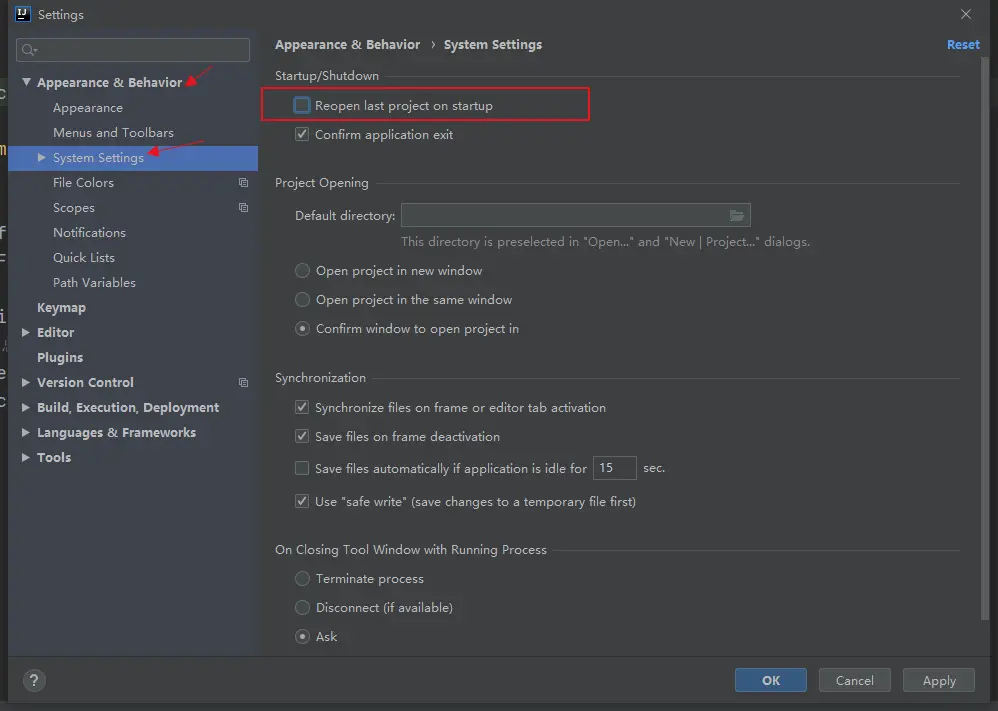The height and width of the screenshot is (711, 998).
Task: Open Editor settings category
Action: (55, 332)
